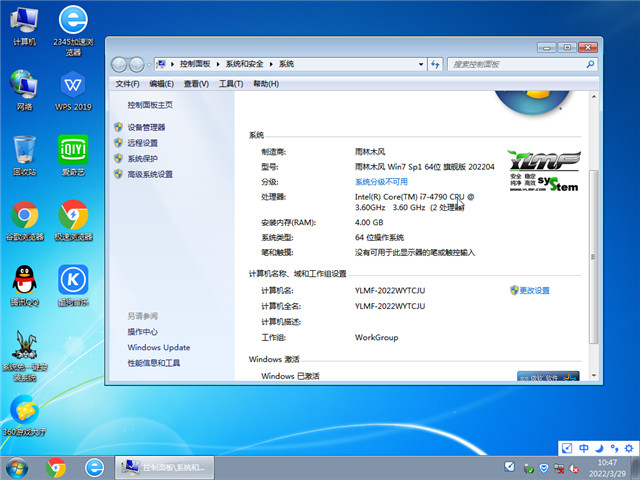Image resolution: width=640 pixels, height=480 pixels.
Task: Click the IME floating bar check-mark icon
Action: pos(567,448)
